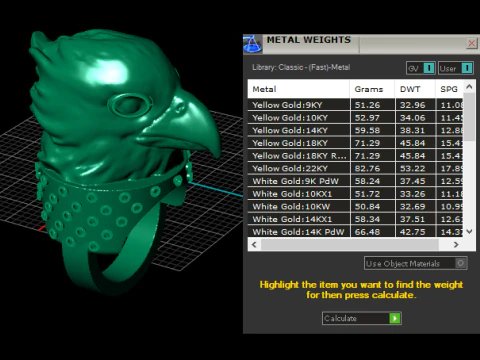Image resolution: width=480 pixels, height=360 pixels.
Task: Click the 32.96 DWT cell
Action: [x=416, y=105]
